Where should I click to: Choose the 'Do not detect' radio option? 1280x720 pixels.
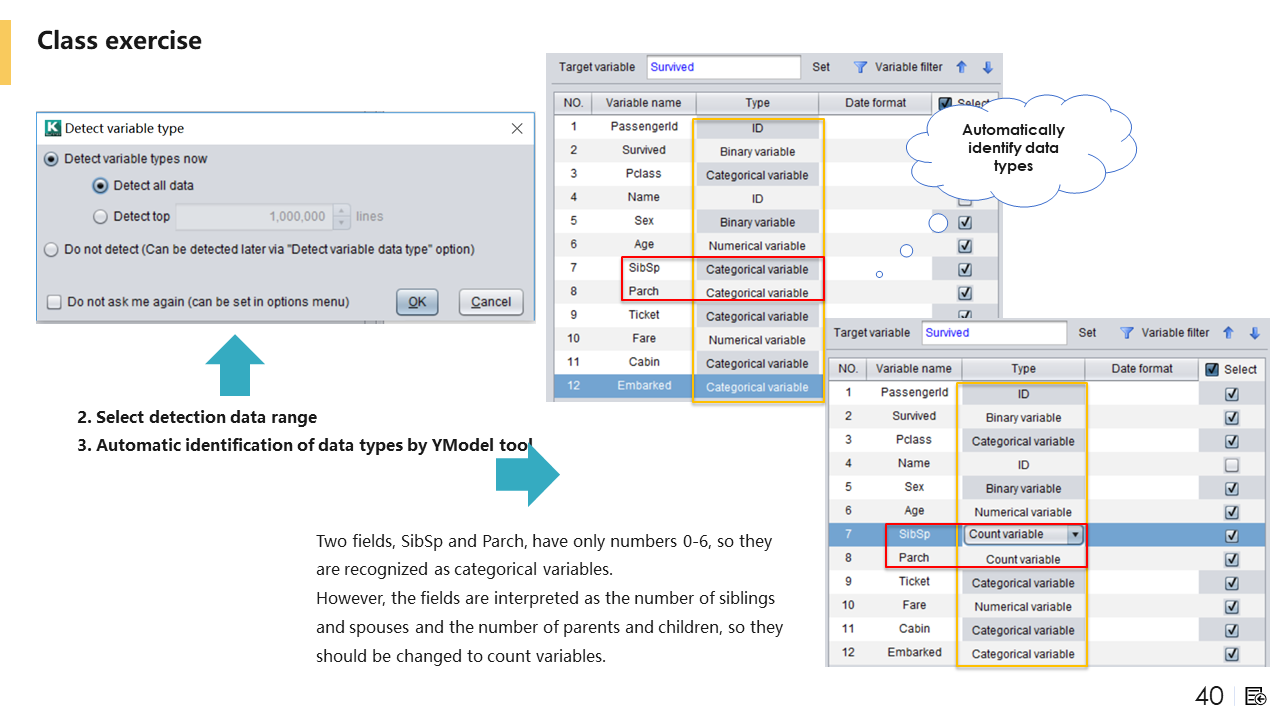tap(51, 249)
